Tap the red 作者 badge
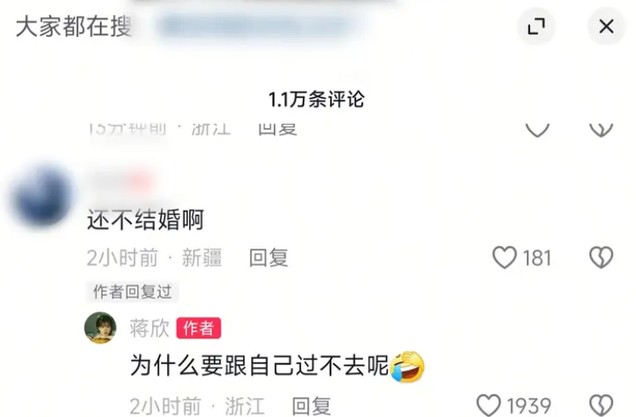Viewport: 636px width, 417px height. (x=198, y=328)
